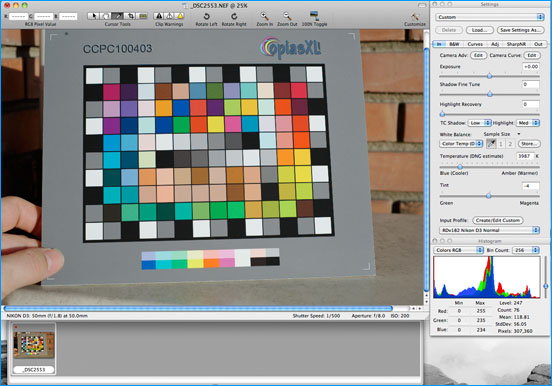The width and height of the screenshot is (552, 386).
Task: Select the arrow cursor tool
Action: tap(94, 16)
